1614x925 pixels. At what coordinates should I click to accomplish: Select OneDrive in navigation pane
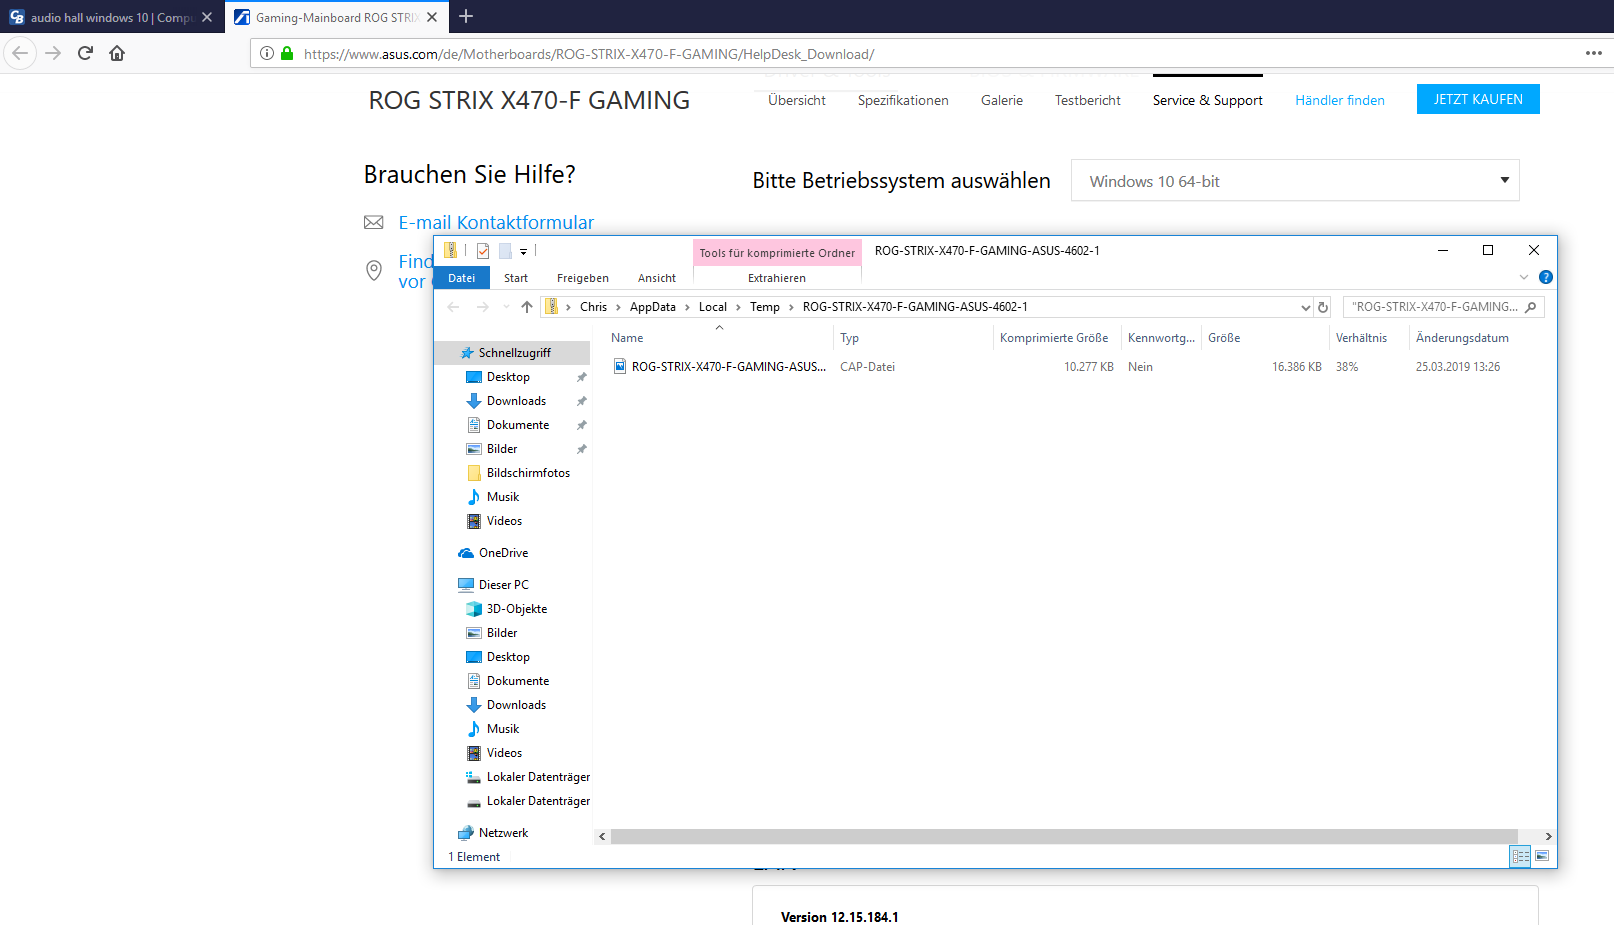(503, 553)
